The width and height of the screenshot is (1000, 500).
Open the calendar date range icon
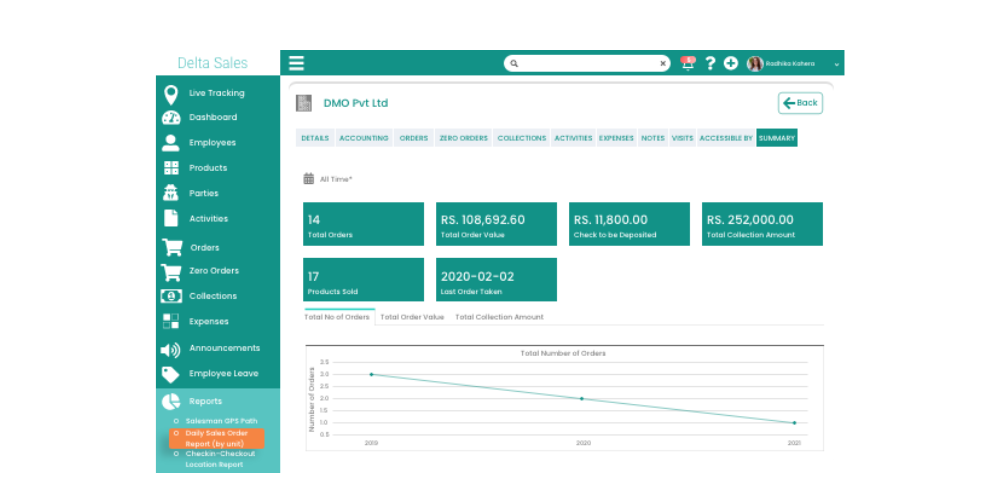click(309, 179)
